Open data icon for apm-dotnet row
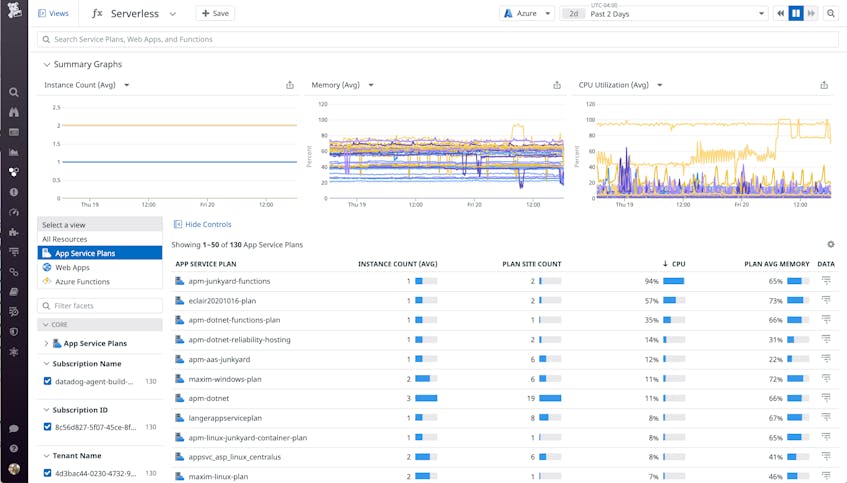Screen dimensions: 847x483 click(826, 398)
